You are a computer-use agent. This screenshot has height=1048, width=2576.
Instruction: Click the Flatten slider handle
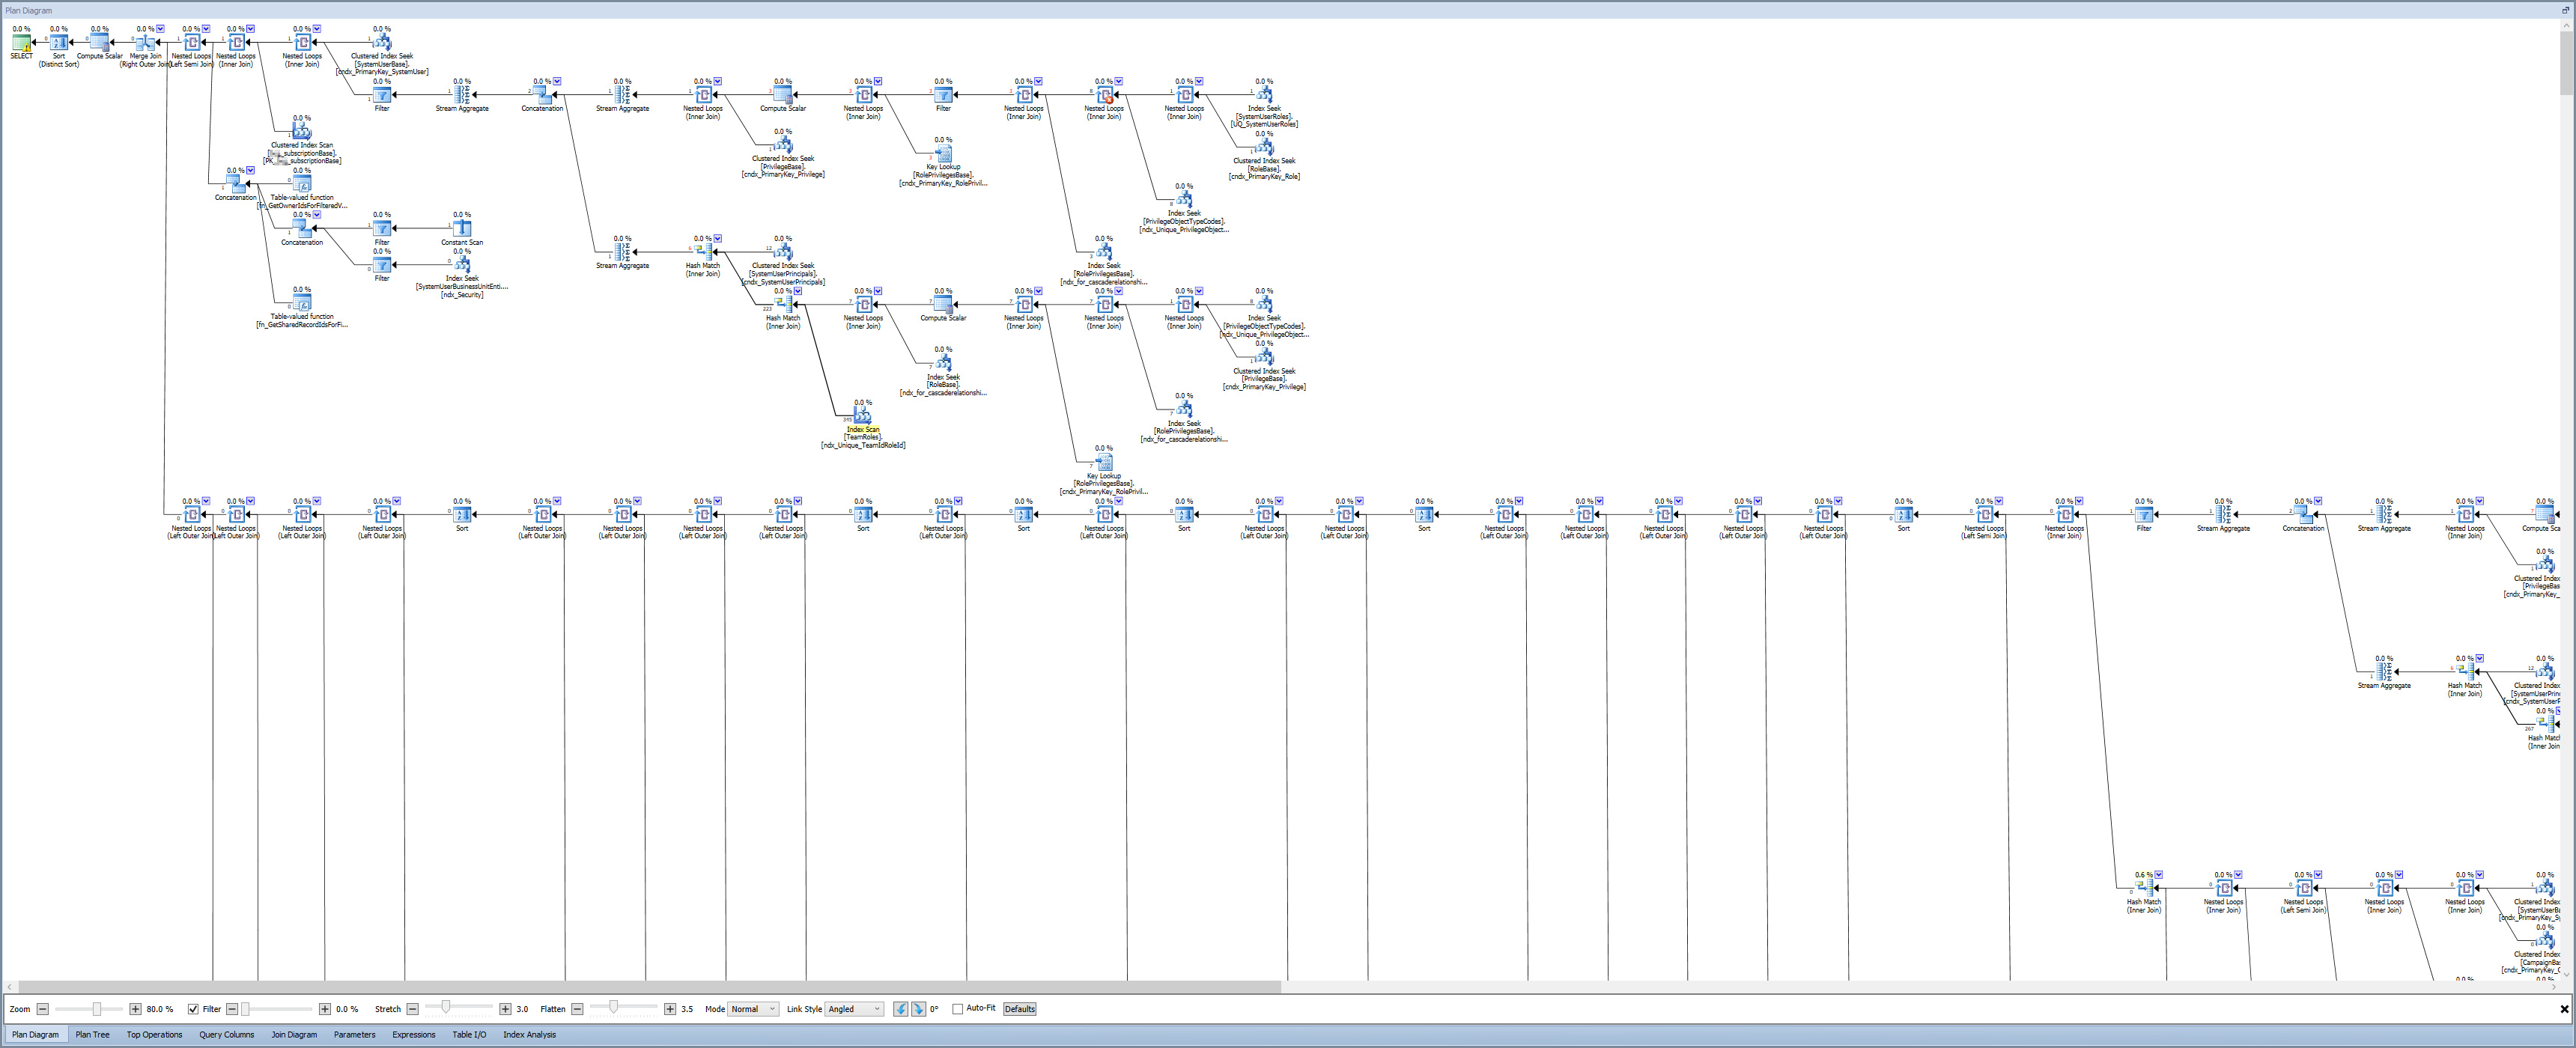614,1007
